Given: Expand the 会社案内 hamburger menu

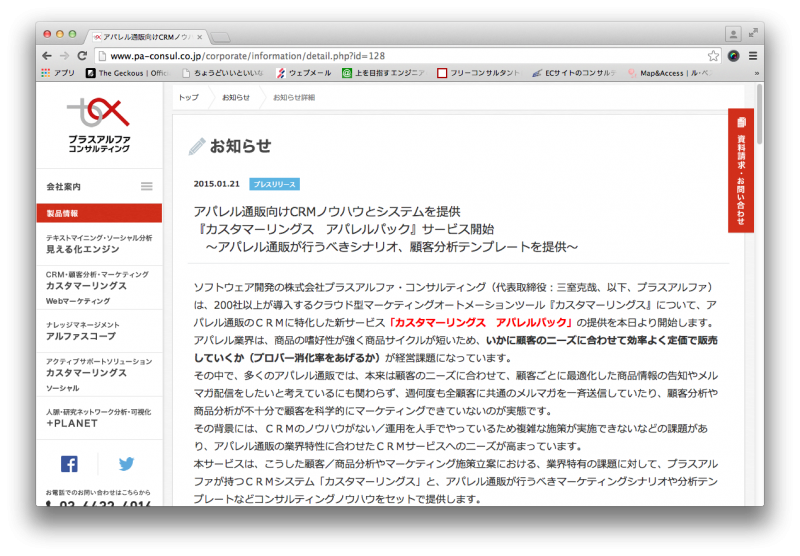Looking at the screenshot, I should coord(146,186).
